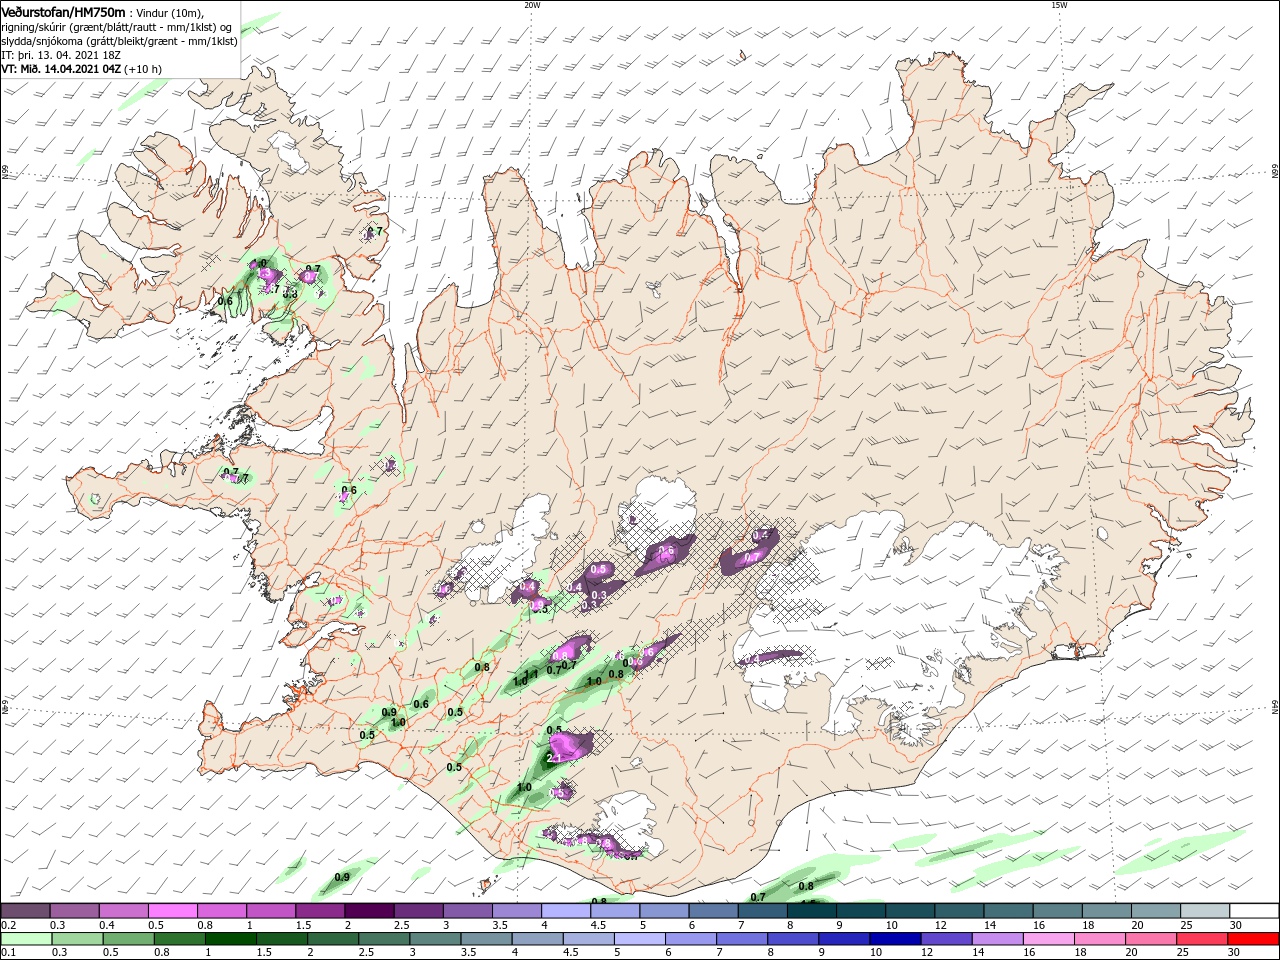The image size is (1280, 960).
Task: Click the '20W' longitude label
Action: tap(532, 5)
